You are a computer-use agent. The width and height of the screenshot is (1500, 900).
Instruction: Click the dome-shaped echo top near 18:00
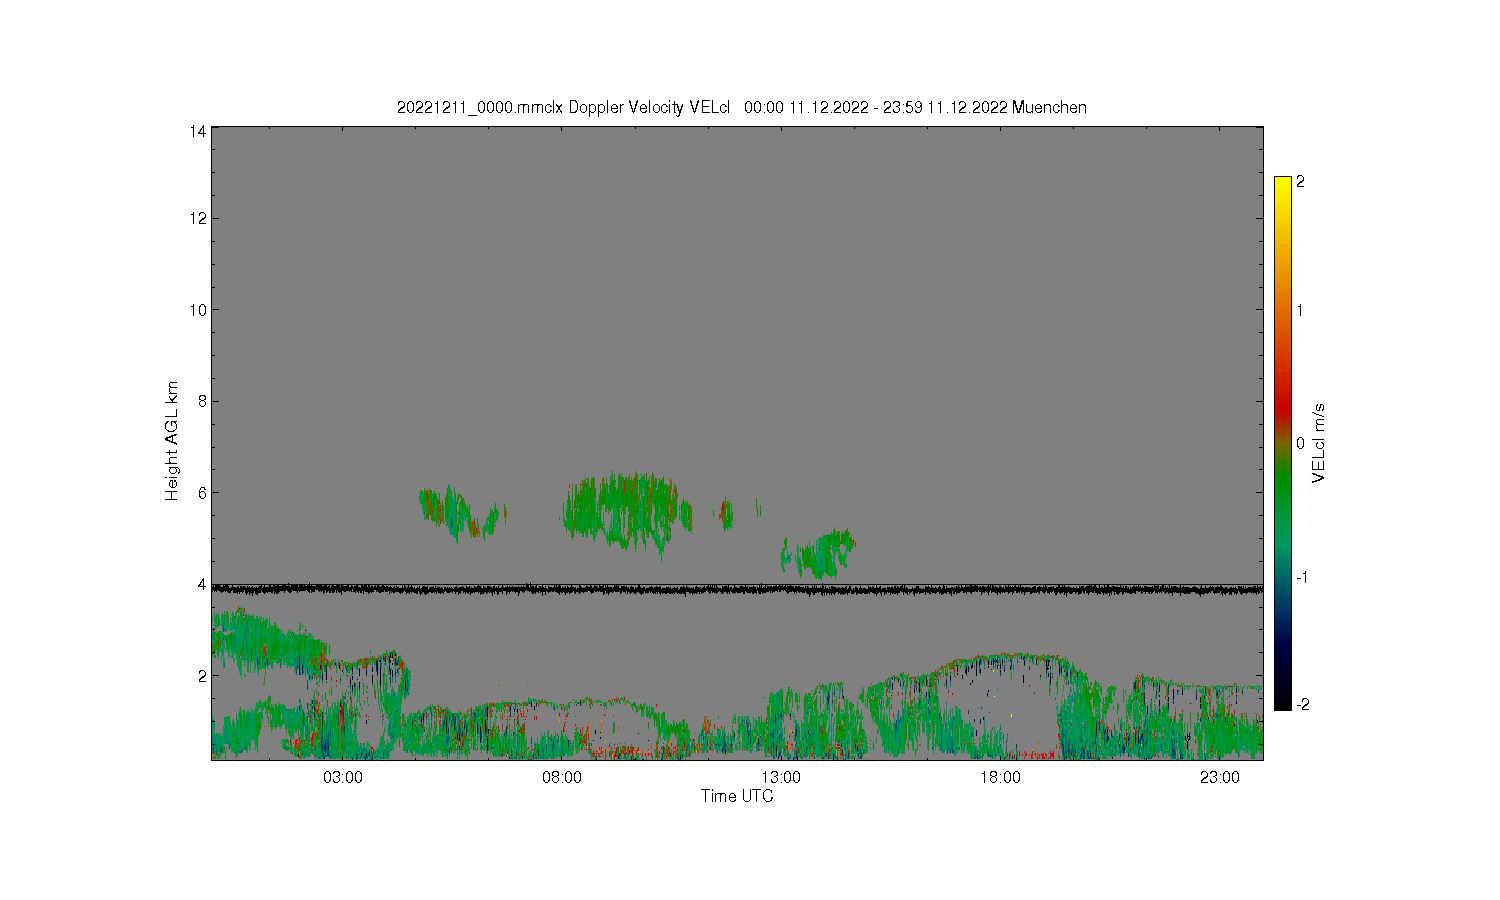pos(1010,658)
